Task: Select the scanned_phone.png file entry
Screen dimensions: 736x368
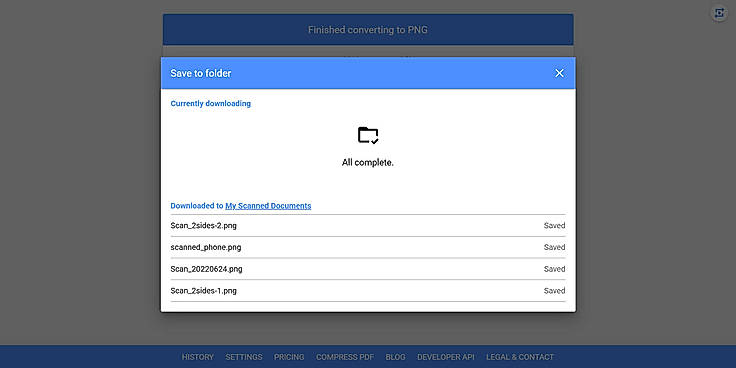Action: tap(368, 247)
